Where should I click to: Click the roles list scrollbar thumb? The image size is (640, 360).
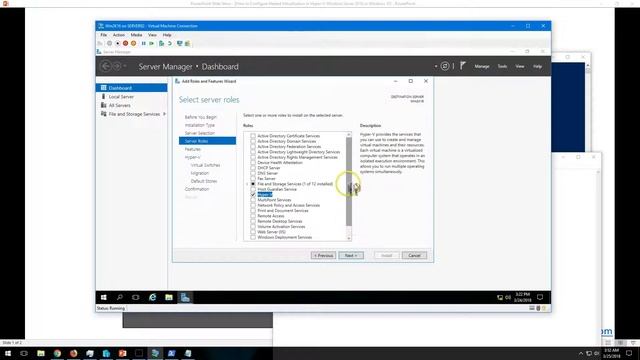349,182
